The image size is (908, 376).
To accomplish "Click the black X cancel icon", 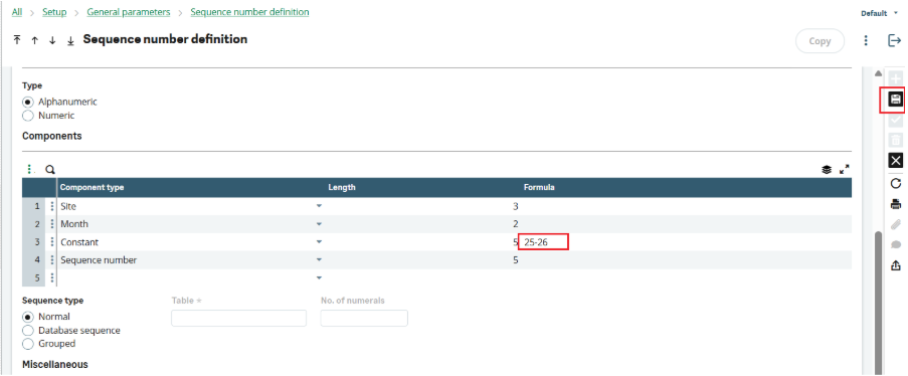I will pos(895,160).
